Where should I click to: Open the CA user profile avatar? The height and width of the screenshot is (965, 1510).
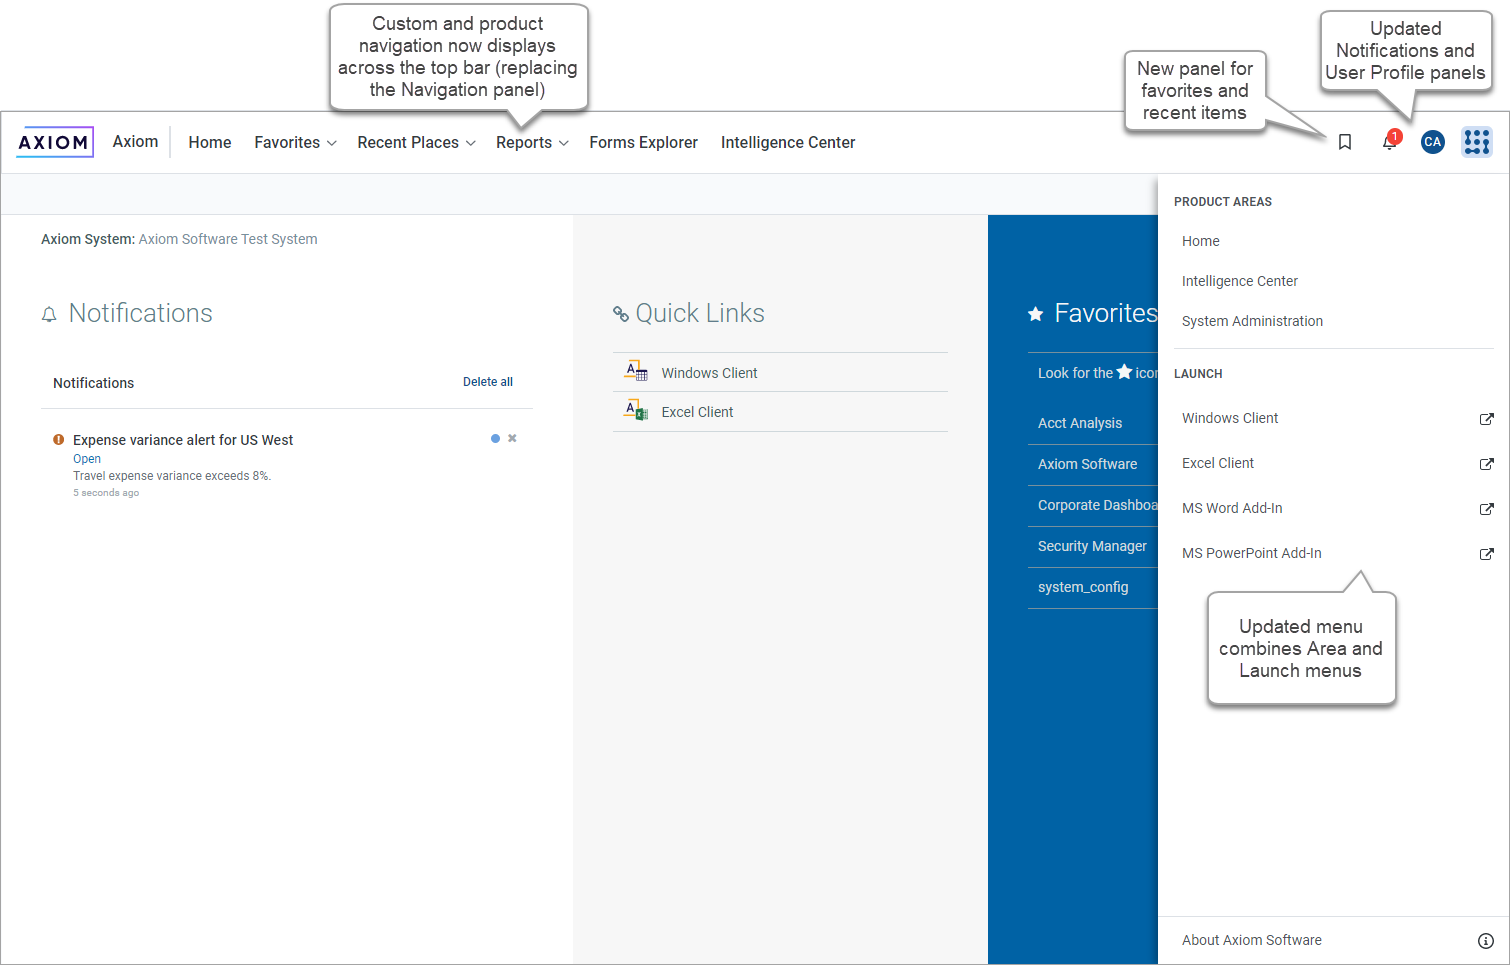coord(1432,142)
